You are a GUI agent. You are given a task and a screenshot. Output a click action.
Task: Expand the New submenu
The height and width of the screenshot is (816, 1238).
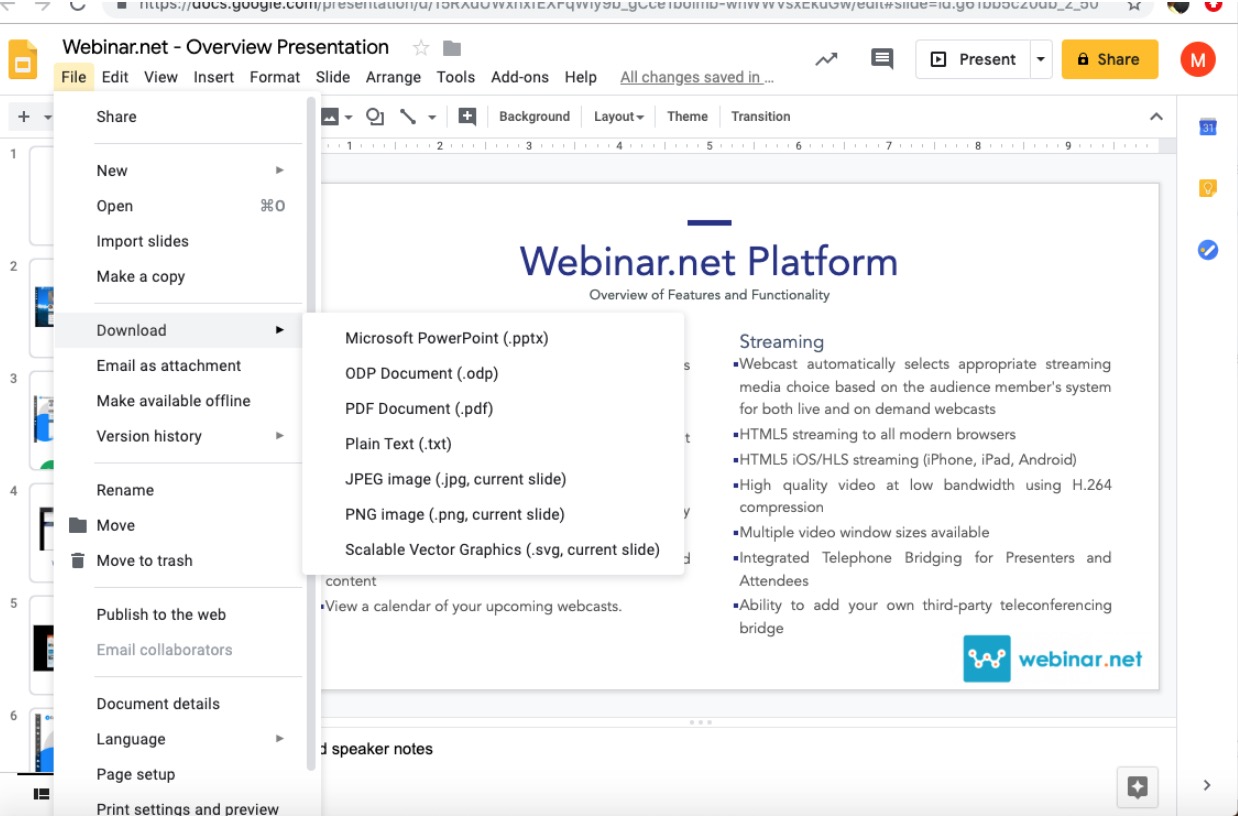click(190, 171)
